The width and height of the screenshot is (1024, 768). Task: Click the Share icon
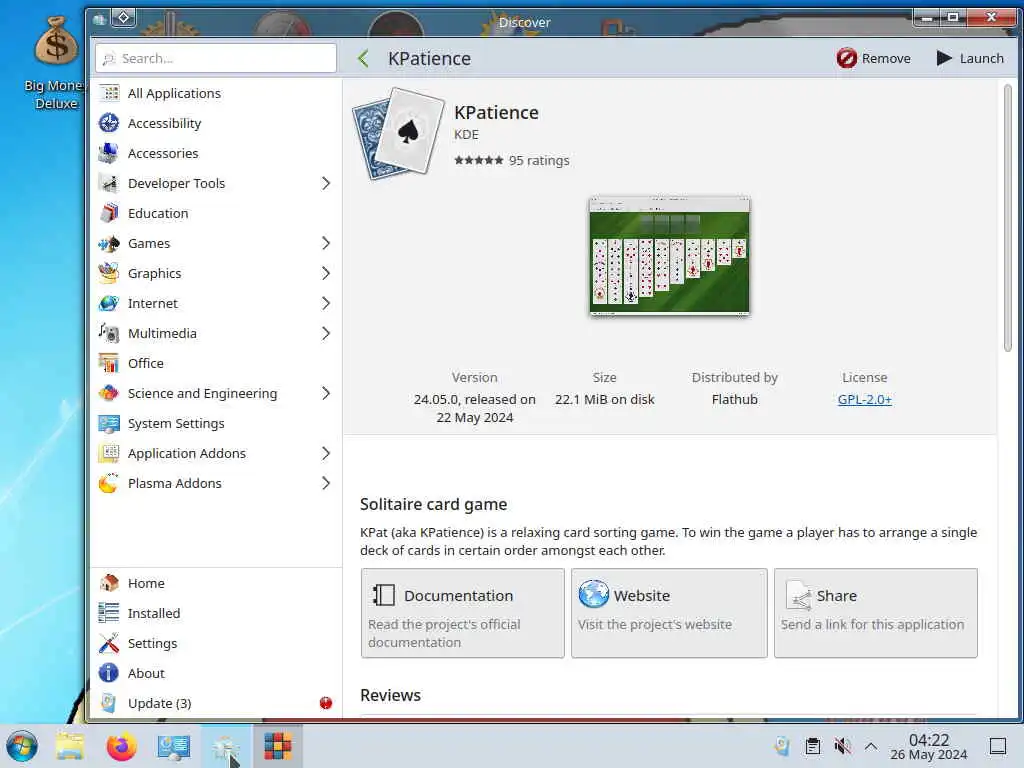[798, 596]
